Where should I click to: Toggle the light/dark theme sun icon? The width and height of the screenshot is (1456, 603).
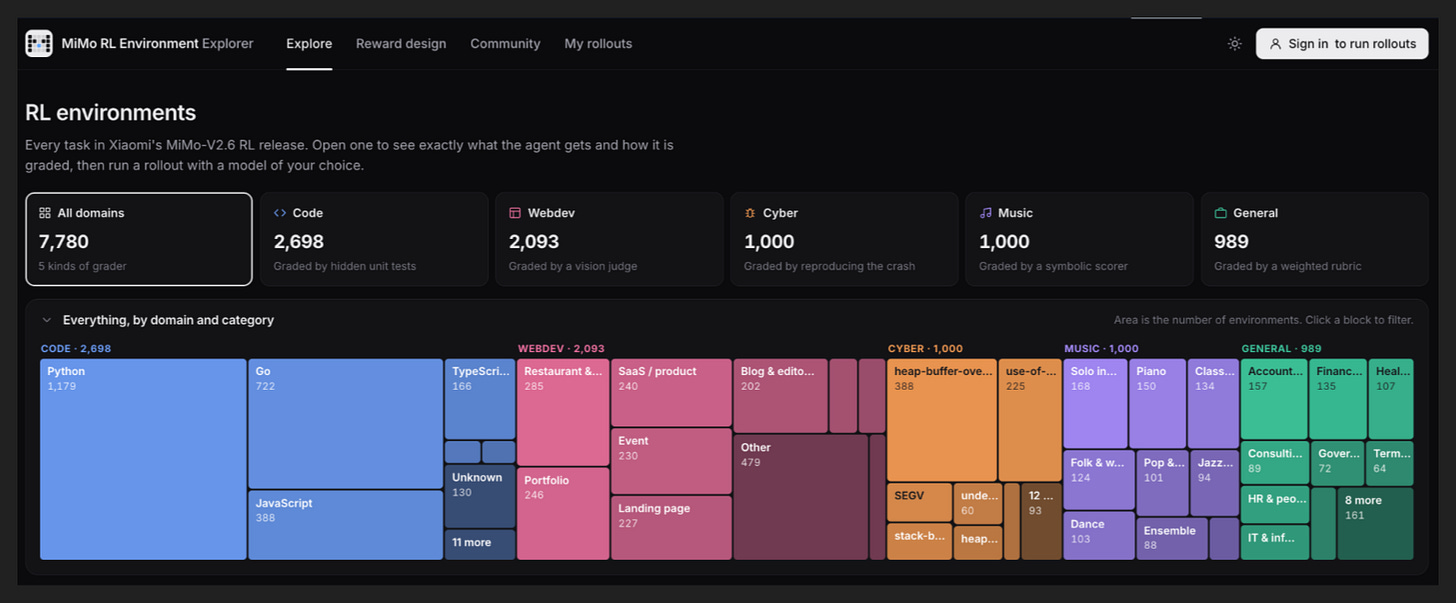[x=1235, y=44]
